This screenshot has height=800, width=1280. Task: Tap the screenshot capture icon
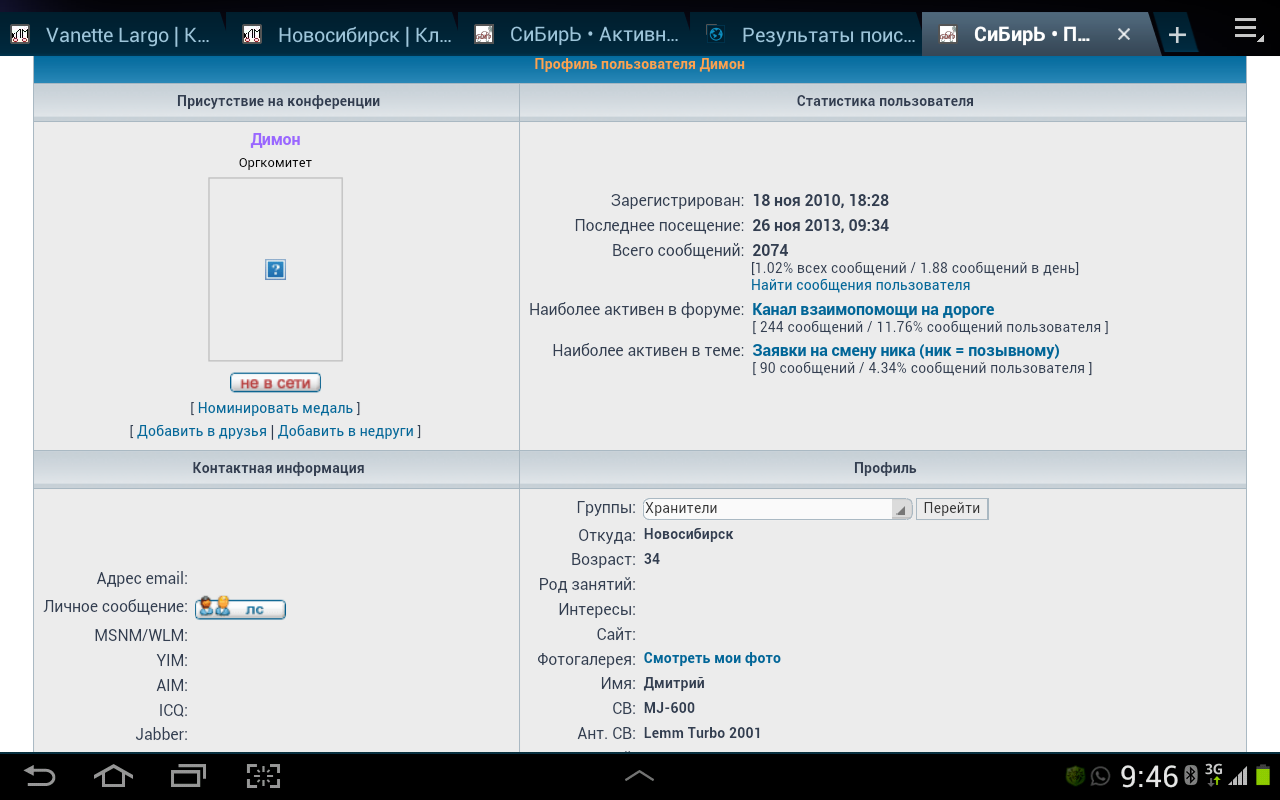click(263, 776)
